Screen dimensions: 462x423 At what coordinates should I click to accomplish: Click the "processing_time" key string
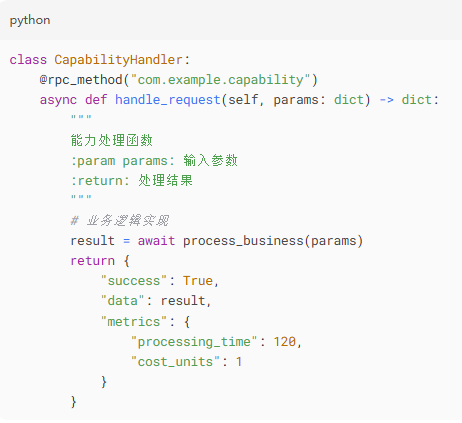coord(194,342)
